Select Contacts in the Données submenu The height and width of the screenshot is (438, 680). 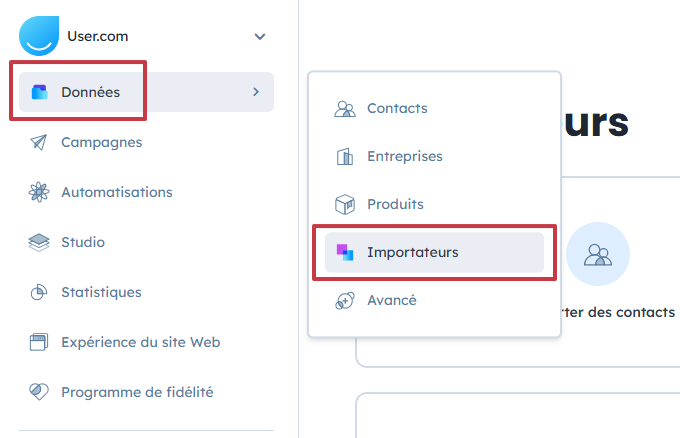click(396, 108)
